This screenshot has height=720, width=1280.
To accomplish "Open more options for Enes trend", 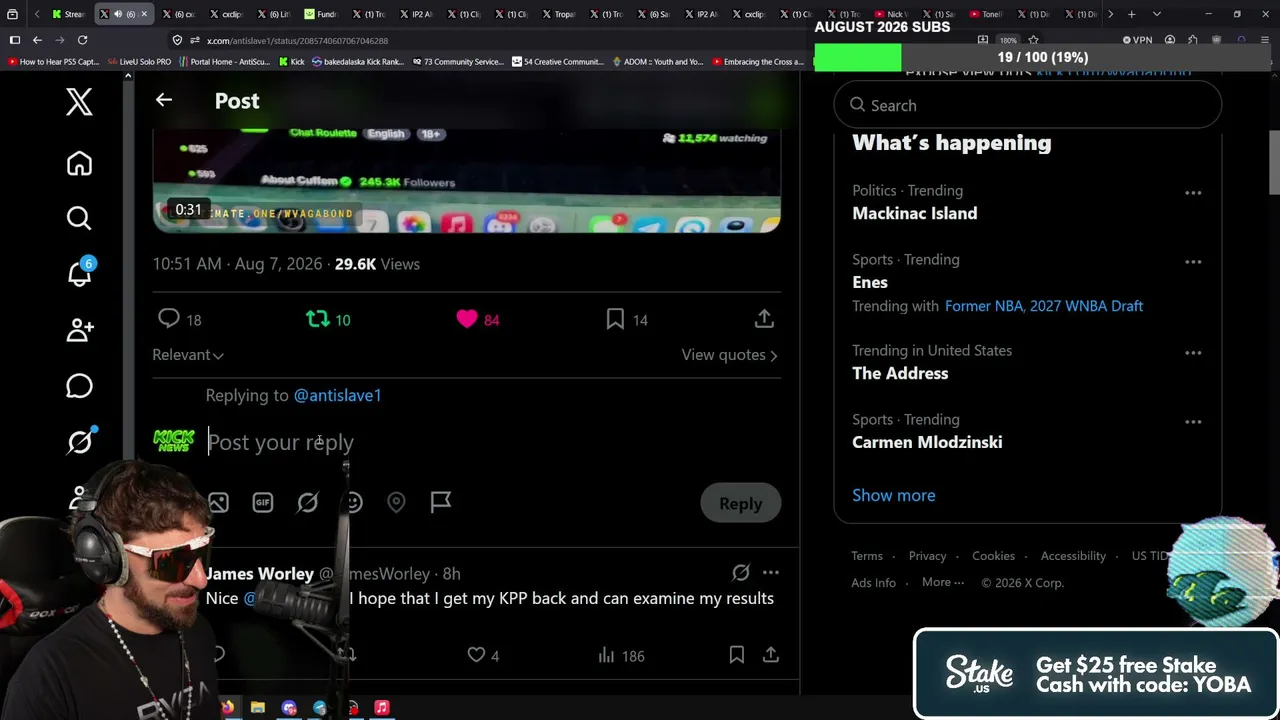I will pos(1193,261).
